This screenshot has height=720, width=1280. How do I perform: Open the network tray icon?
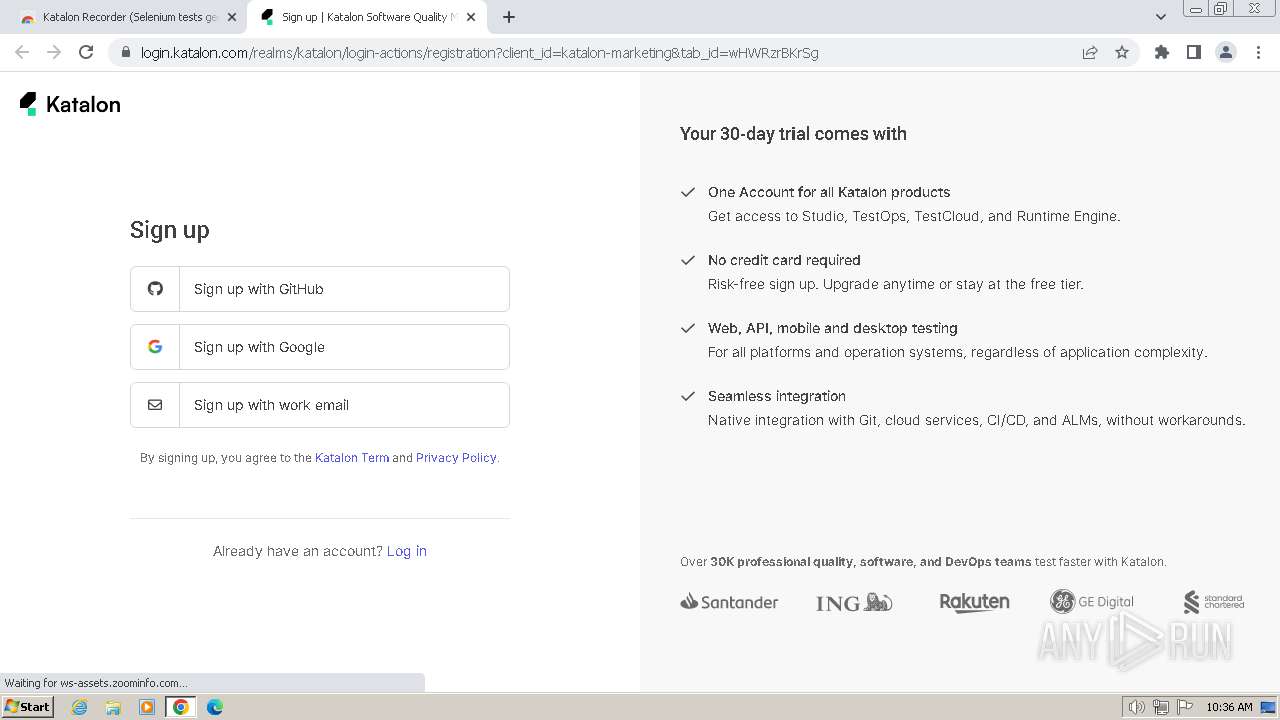1161,707
